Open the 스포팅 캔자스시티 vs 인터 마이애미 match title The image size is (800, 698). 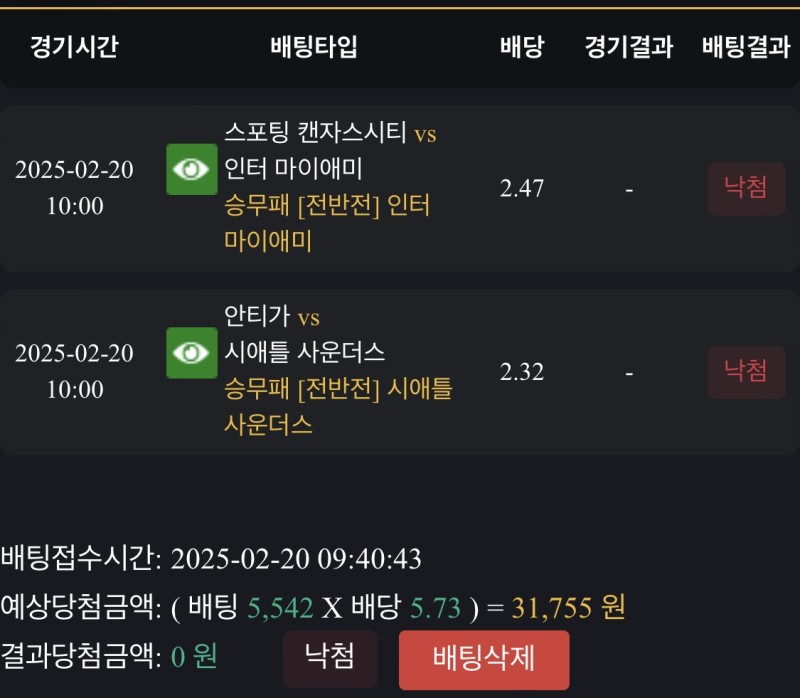(330, 150)
